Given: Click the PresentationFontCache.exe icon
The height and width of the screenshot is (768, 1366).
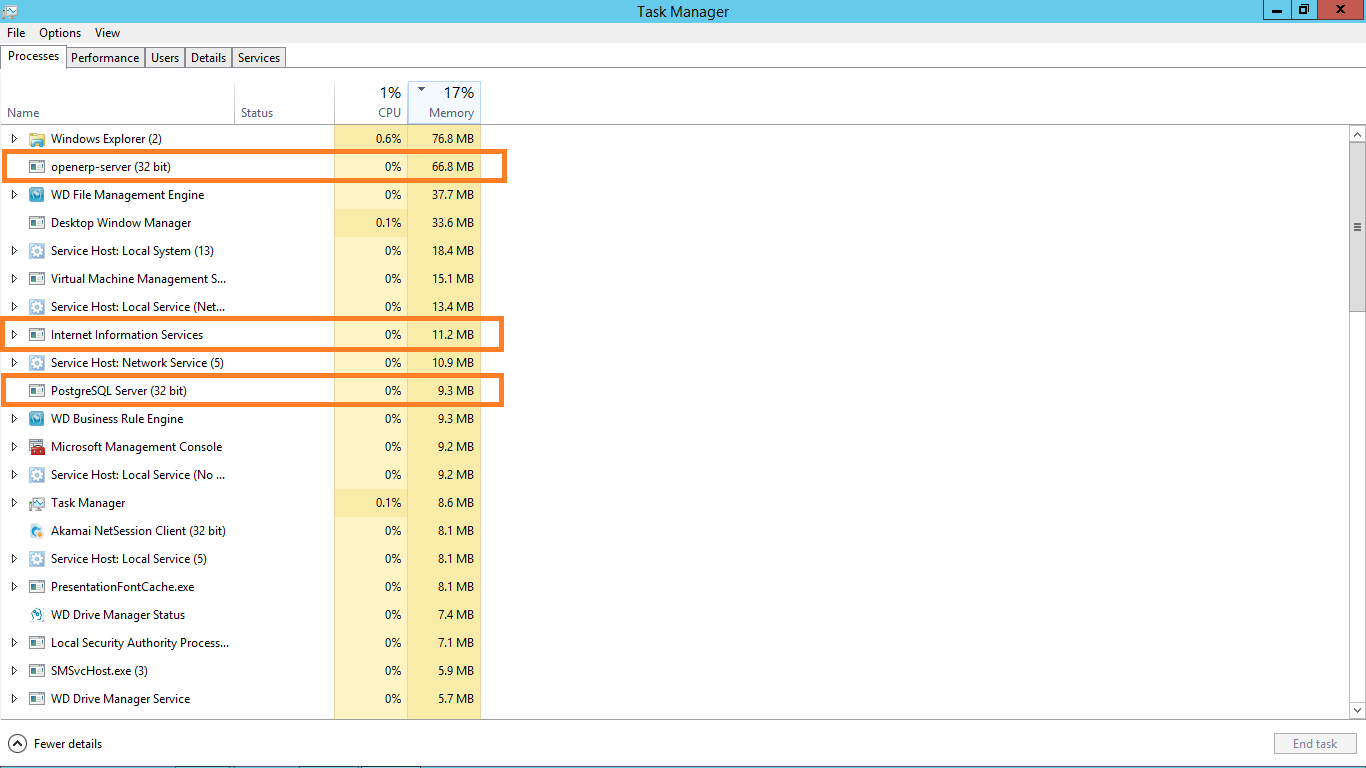Looking at the screenshot, I should (37, 587).
